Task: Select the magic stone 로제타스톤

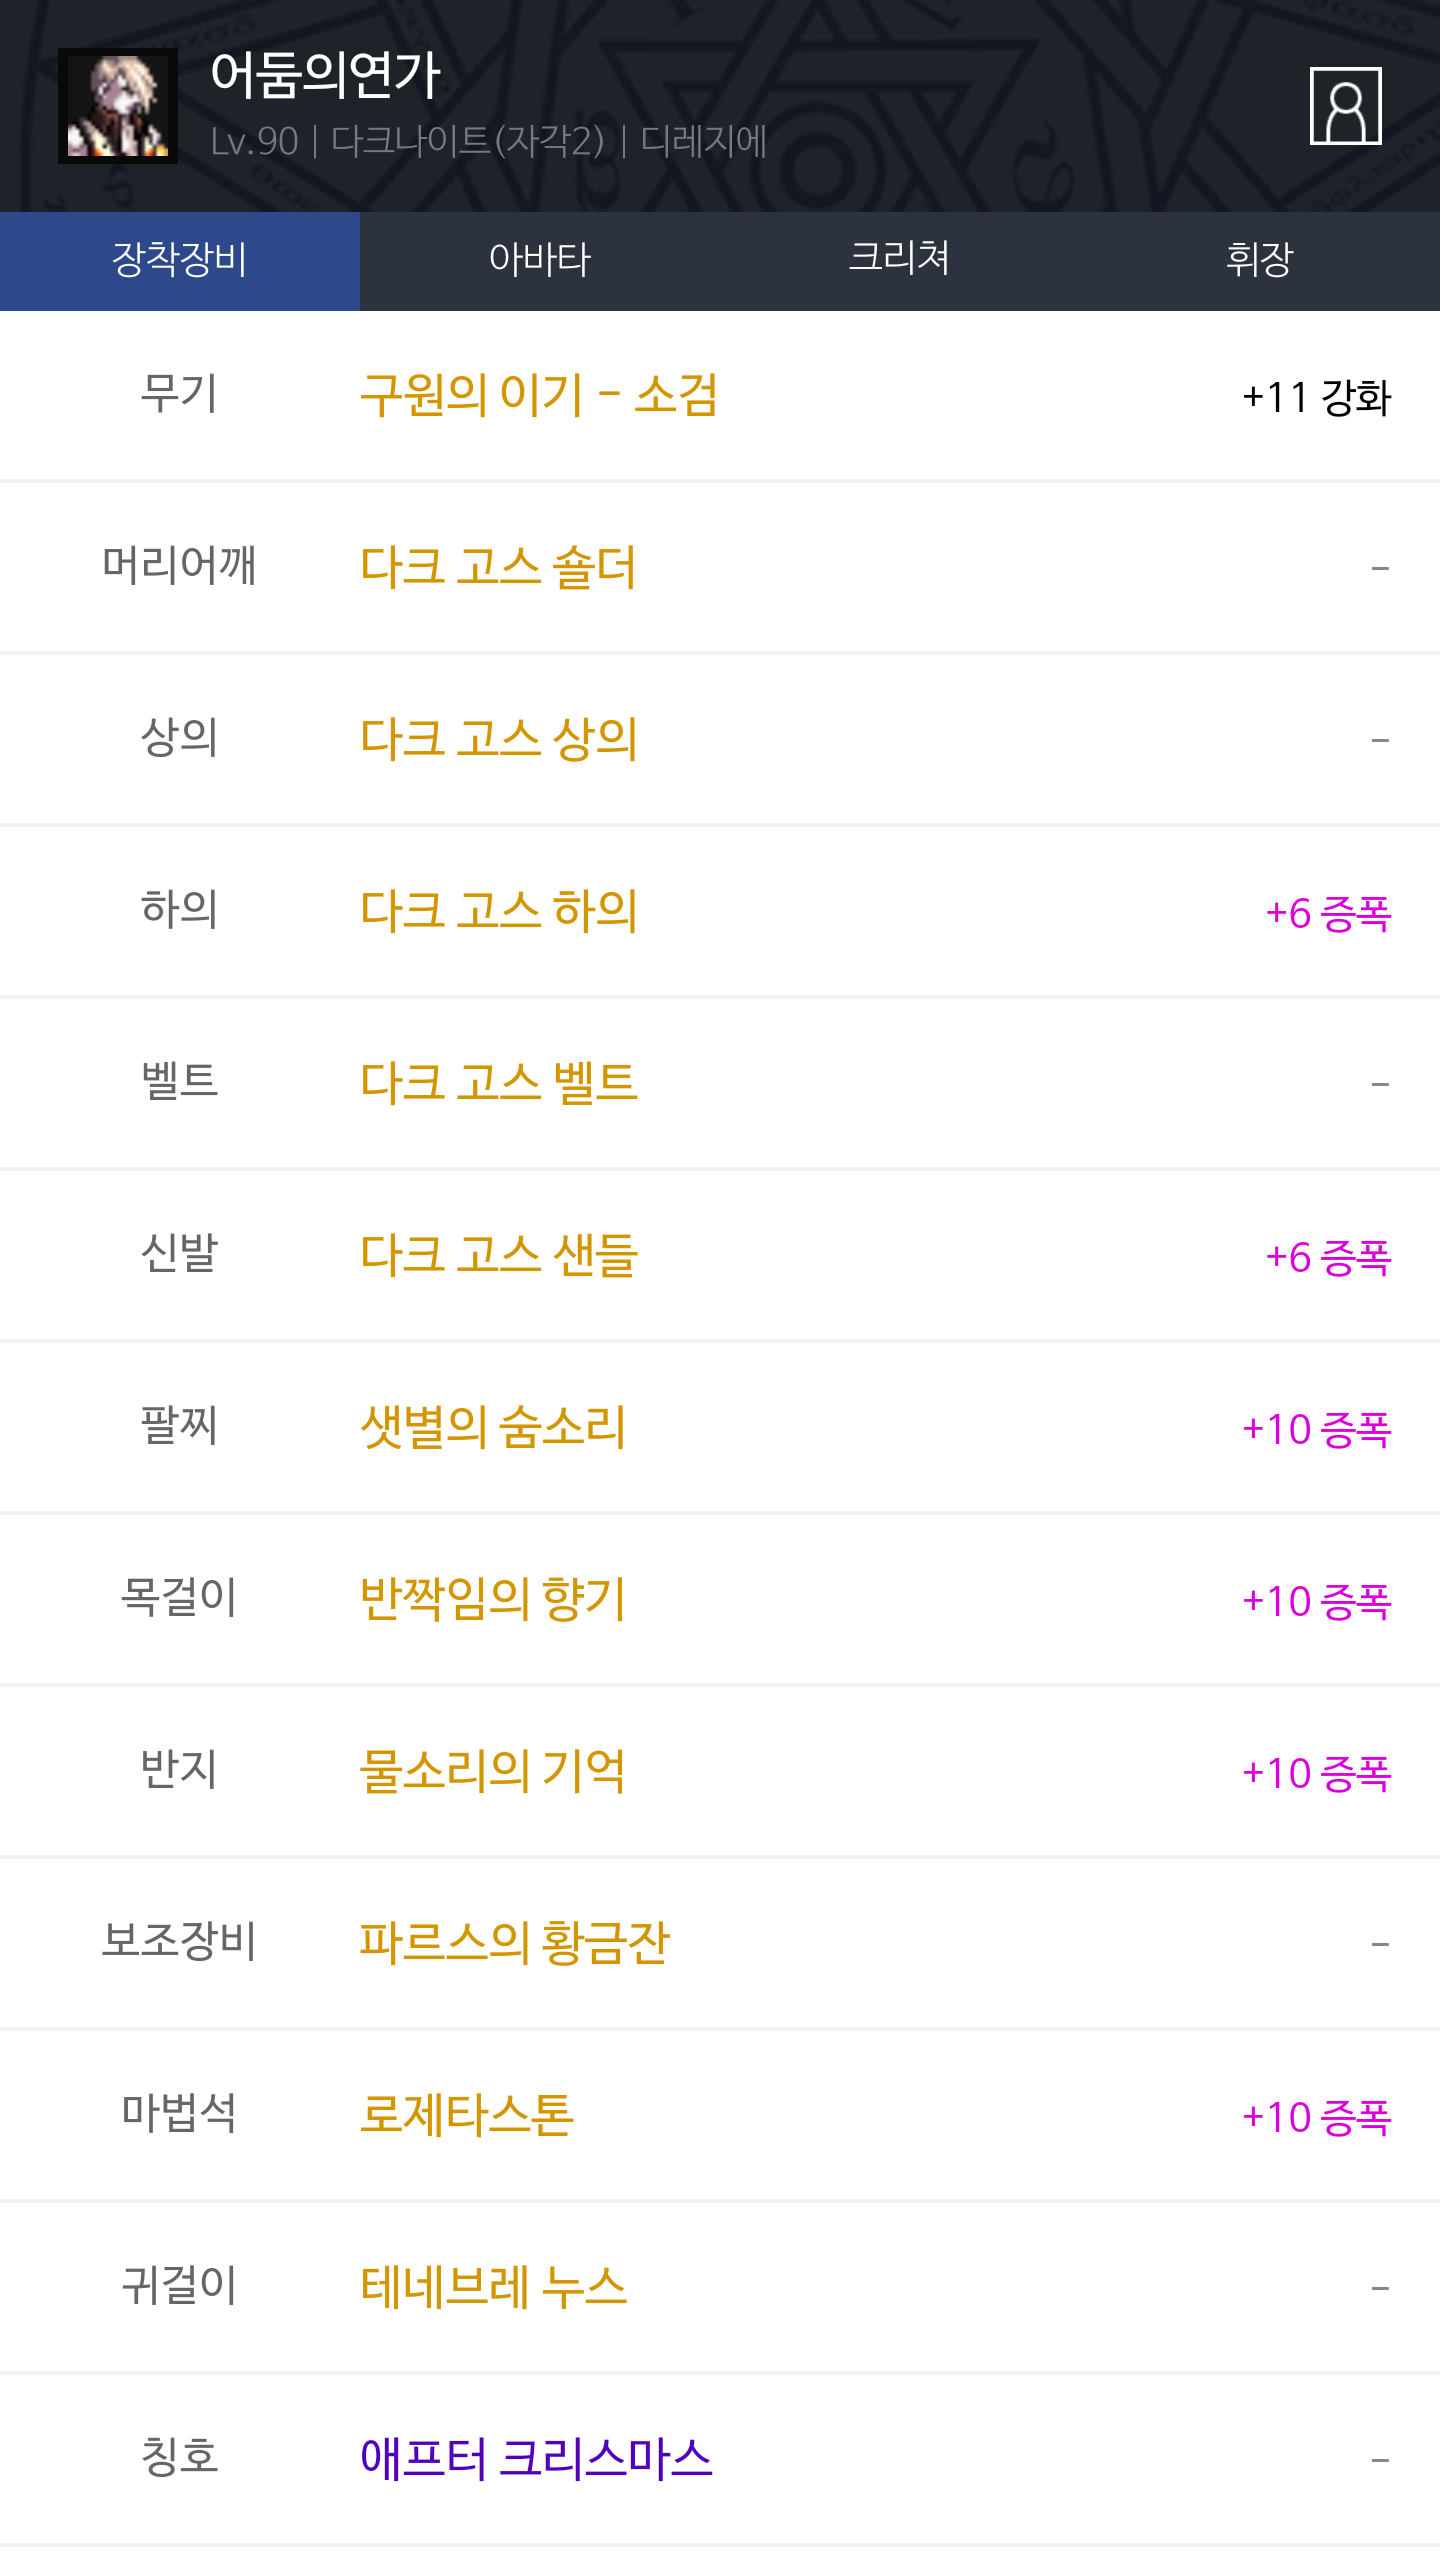Action: [x=466, y=2115]
